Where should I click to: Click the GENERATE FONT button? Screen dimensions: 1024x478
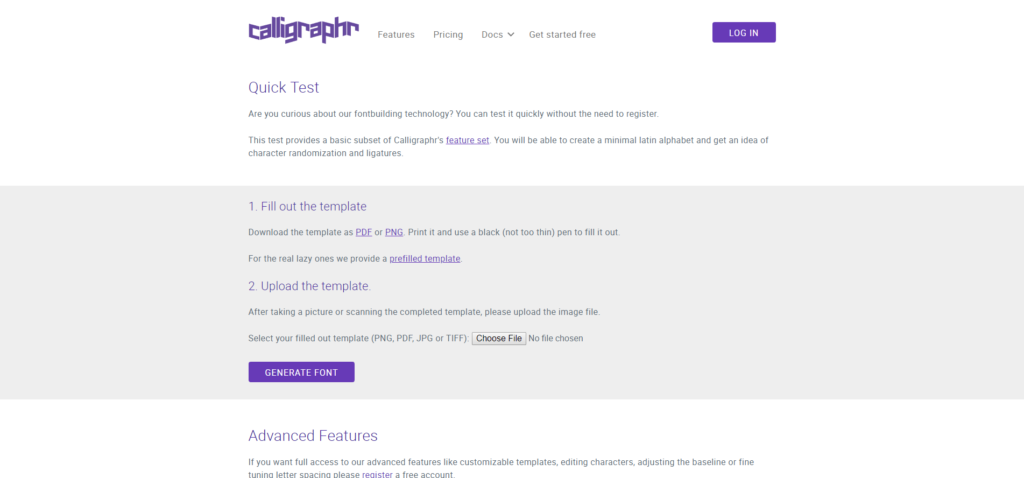301,372
